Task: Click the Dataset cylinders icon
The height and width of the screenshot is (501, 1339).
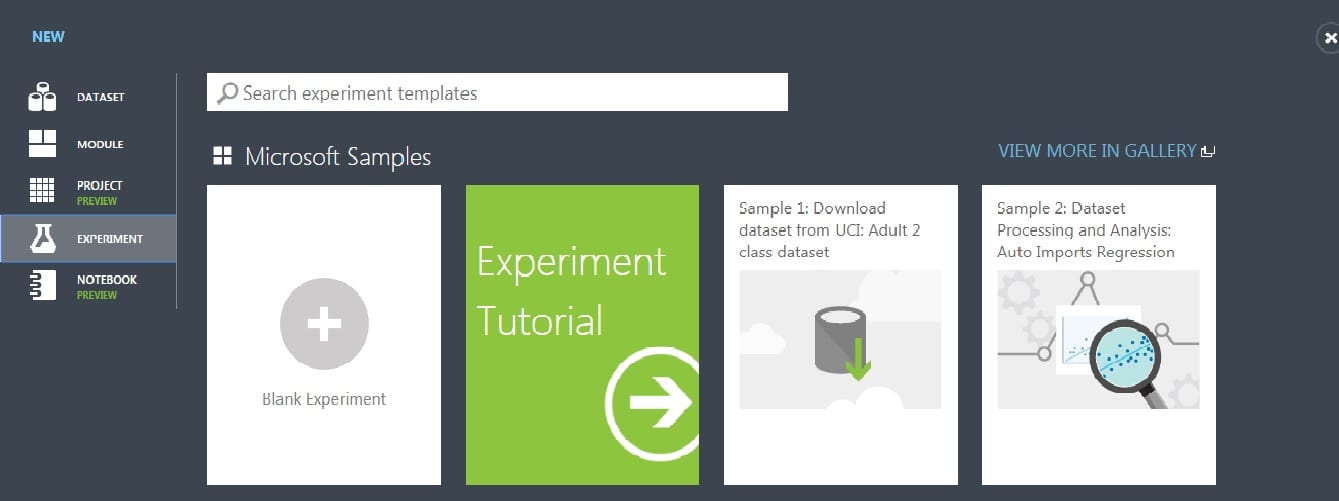Action: 42,97
